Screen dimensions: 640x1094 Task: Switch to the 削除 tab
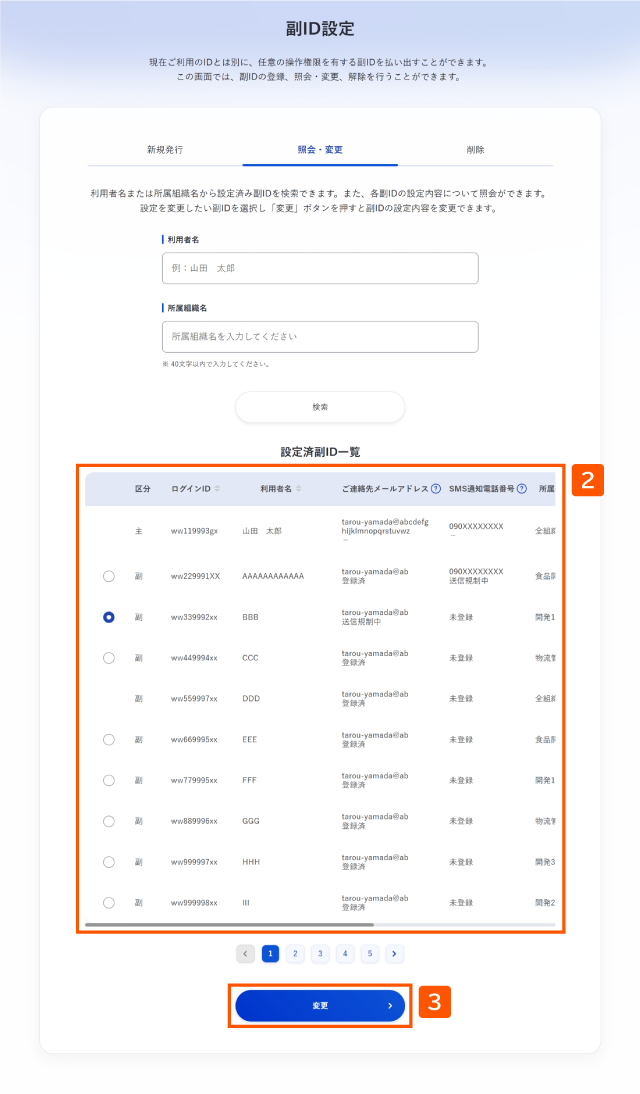pyautogui.click(x=475, y=150)
